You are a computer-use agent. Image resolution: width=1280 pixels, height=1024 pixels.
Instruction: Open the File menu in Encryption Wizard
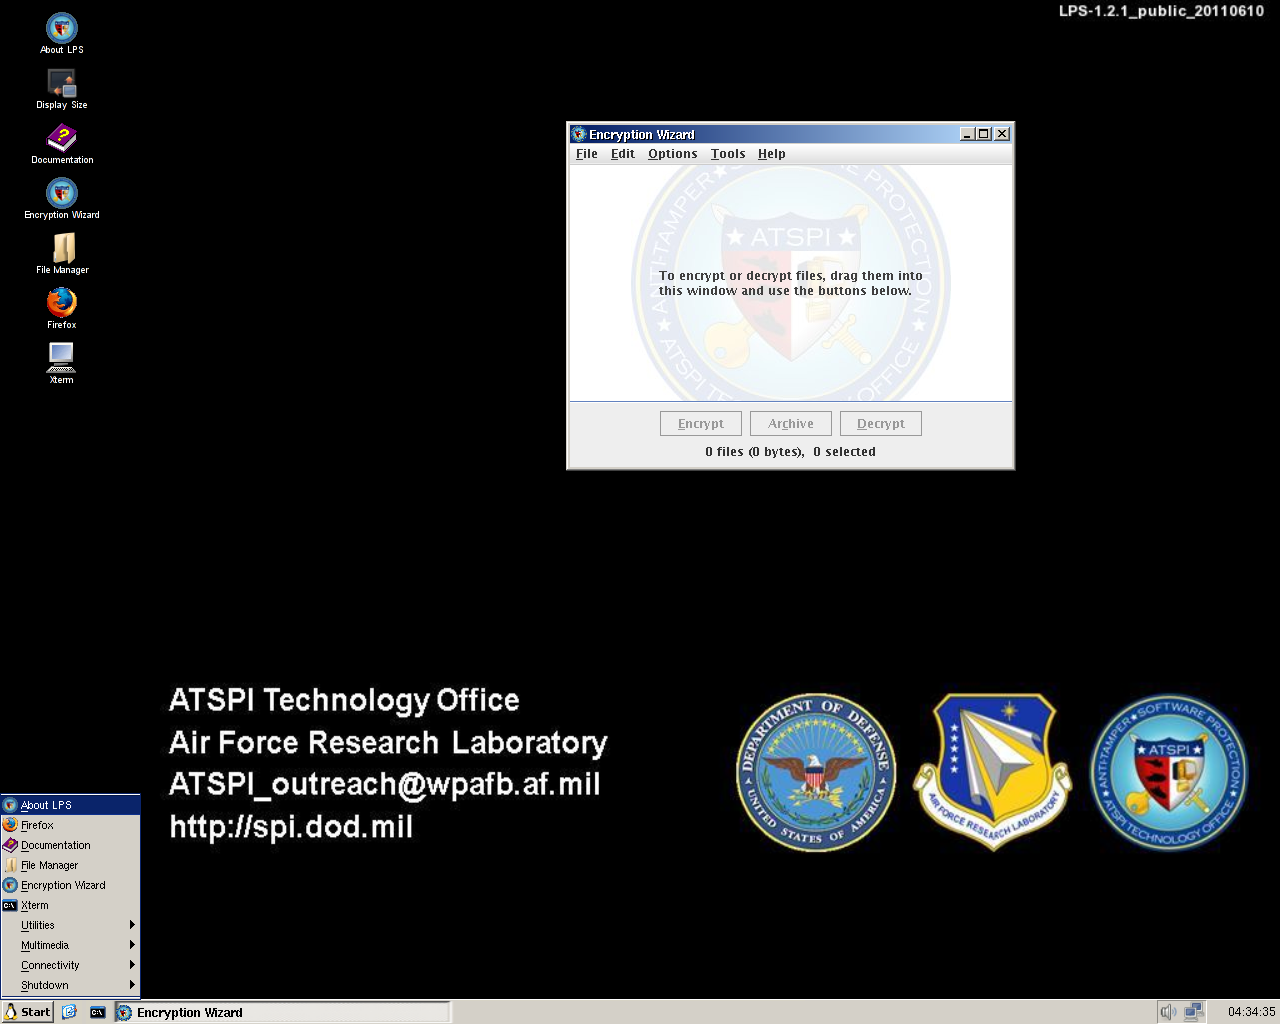[x=587, y=154]
